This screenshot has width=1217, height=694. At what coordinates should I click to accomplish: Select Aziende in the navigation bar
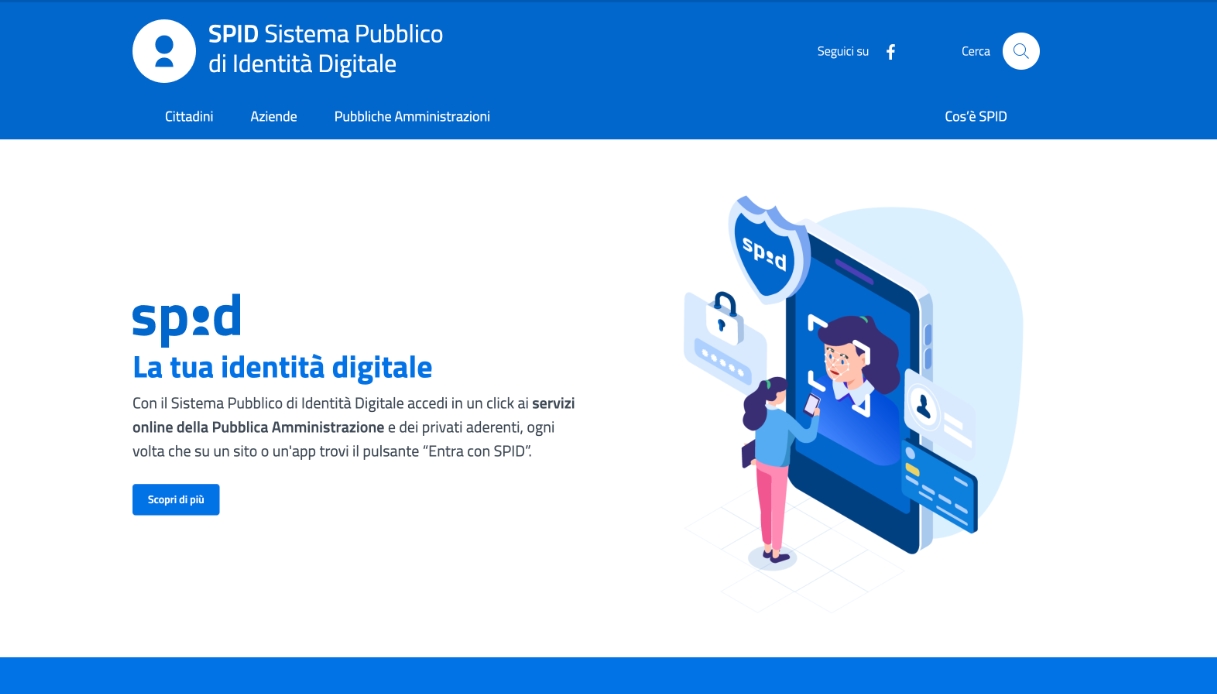[274, 117]
